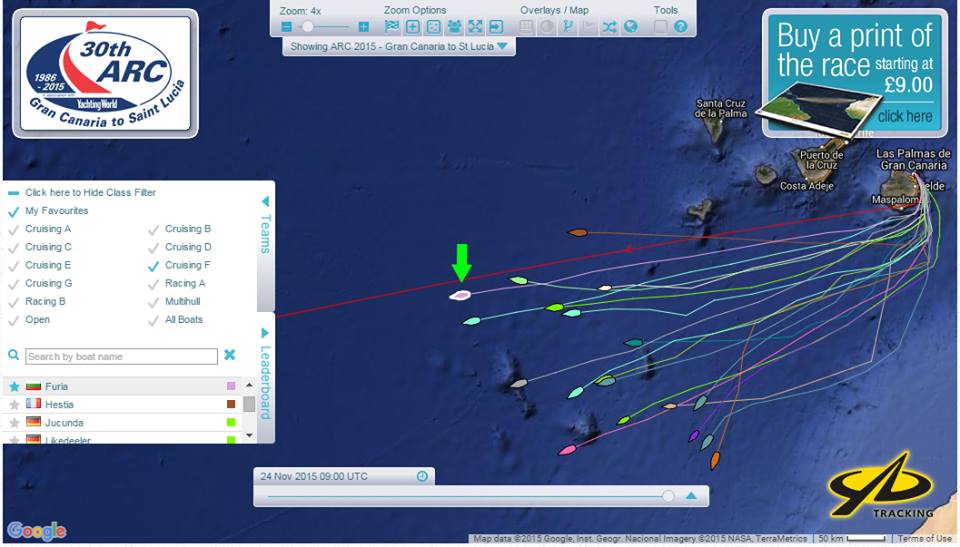The height and width of the screenshot is (547, 960).
Task: Collapse the Teams panel arrow
Action: 265,201
